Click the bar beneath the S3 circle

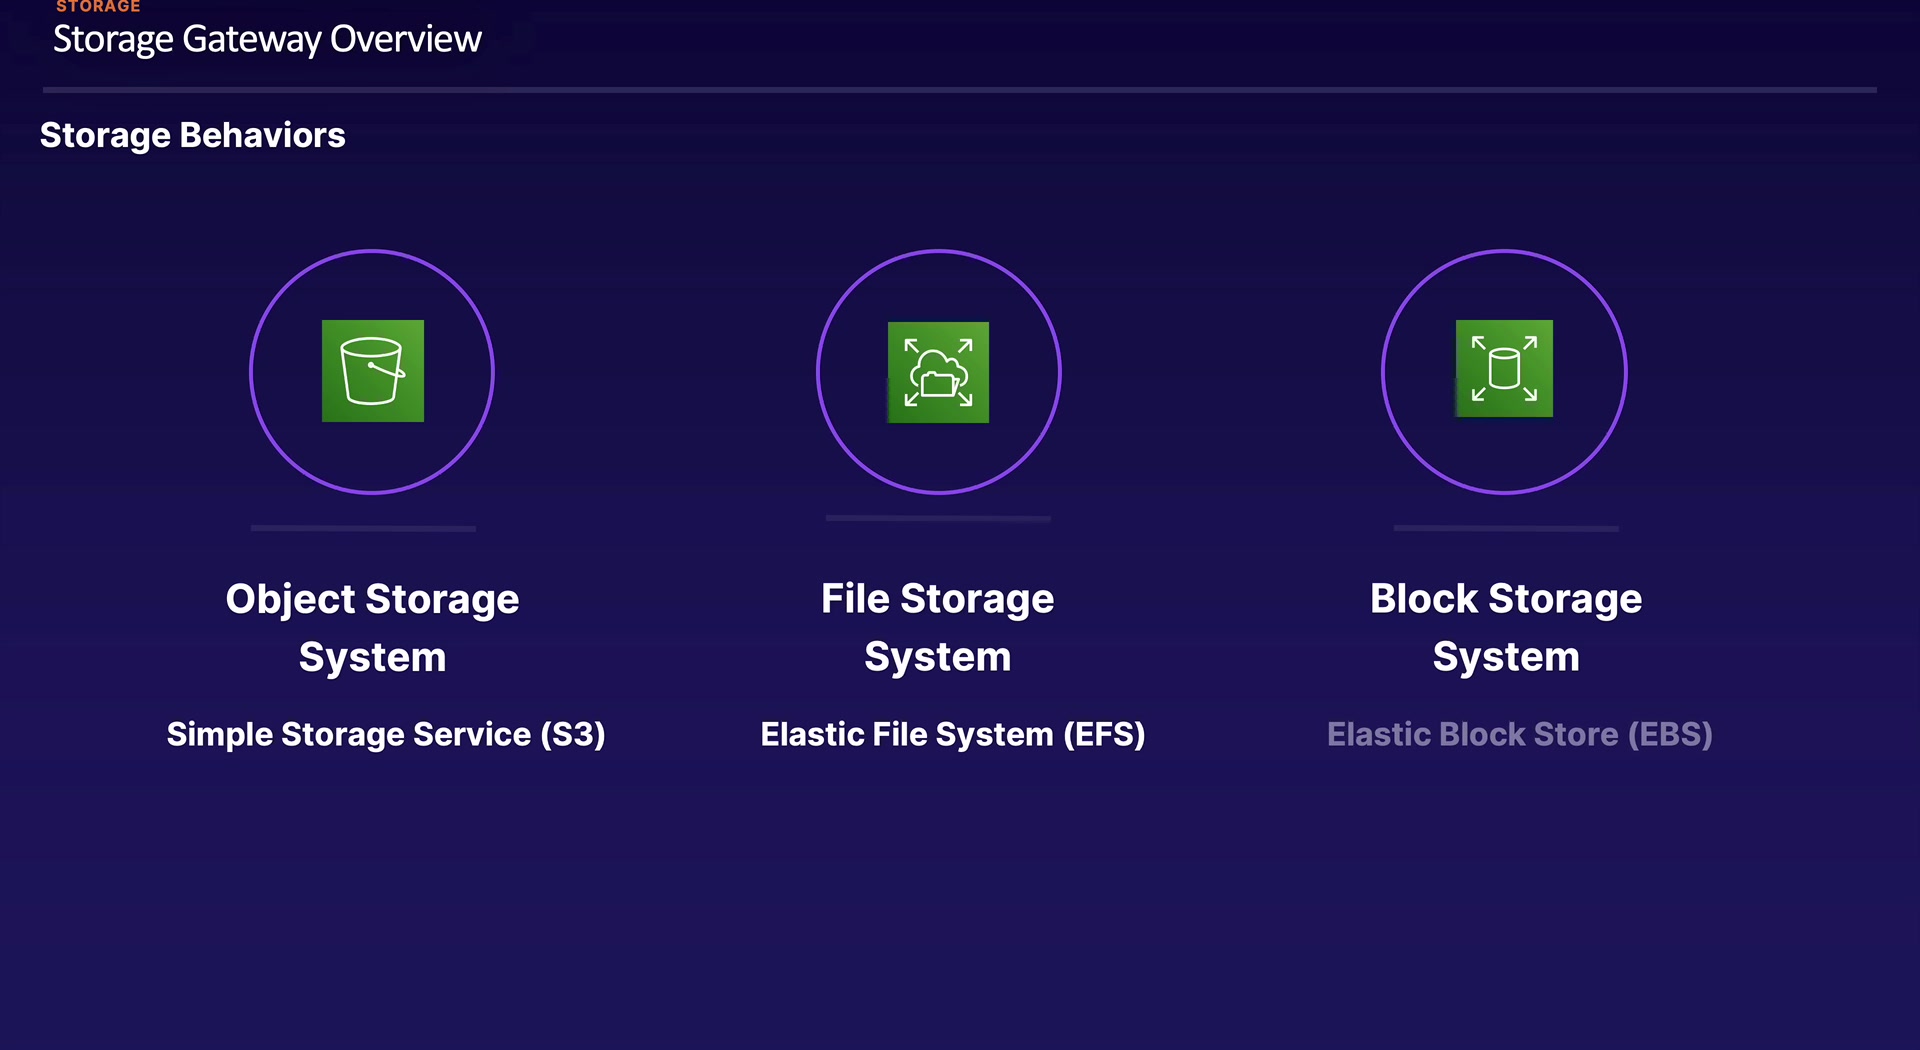(363, 528)
